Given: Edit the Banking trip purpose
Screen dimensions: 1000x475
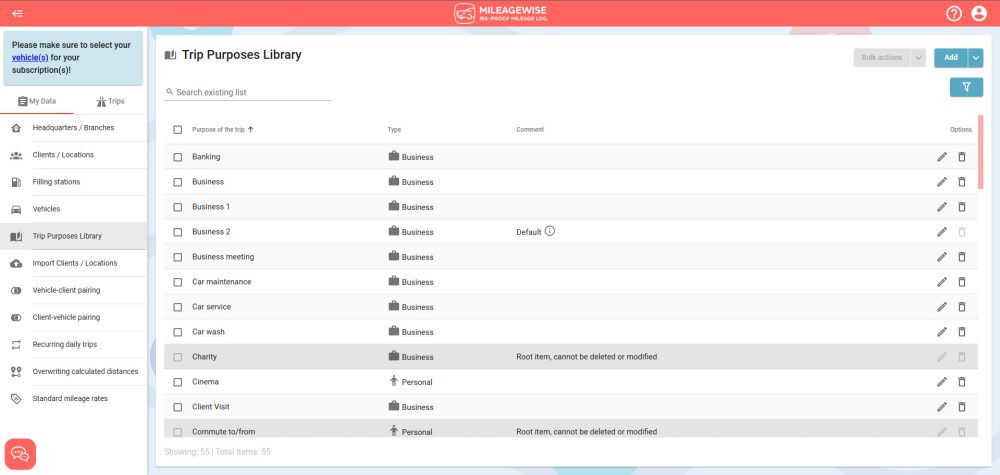Looking at the screenshot, I should pyautogui.click(x=941, y=157).
